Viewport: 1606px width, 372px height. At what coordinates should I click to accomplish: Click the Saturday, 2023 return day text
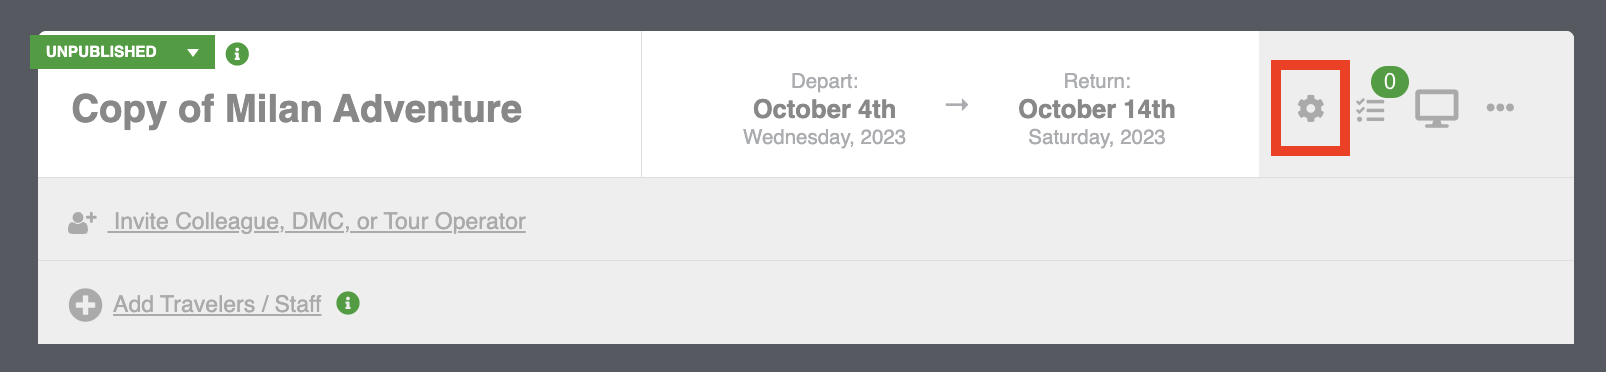pos(1097,137)
